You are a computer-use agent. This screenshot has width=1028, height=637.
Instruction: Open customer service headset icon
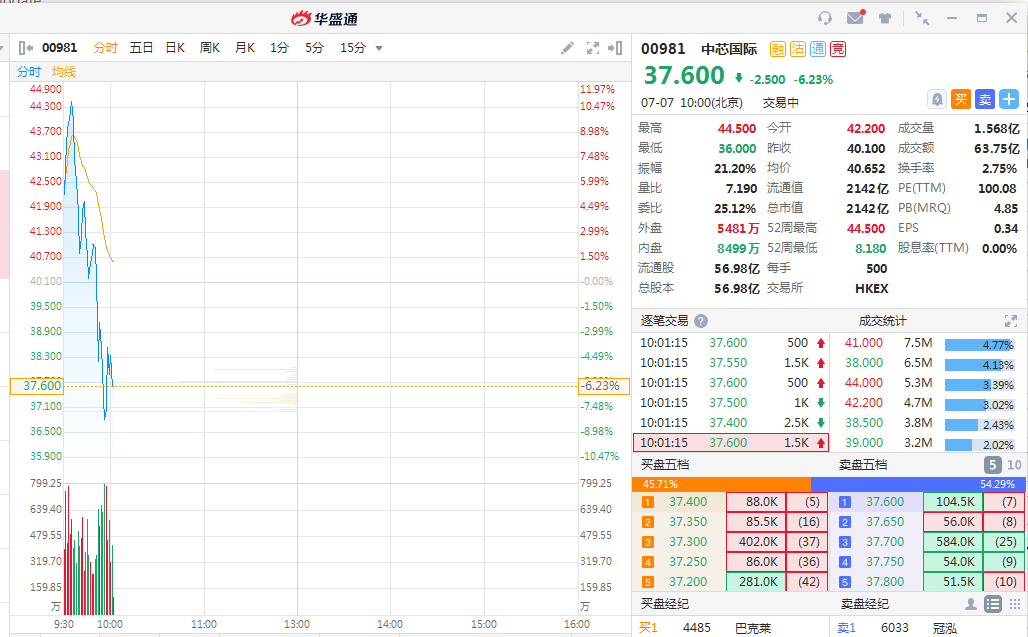point(825,18)
